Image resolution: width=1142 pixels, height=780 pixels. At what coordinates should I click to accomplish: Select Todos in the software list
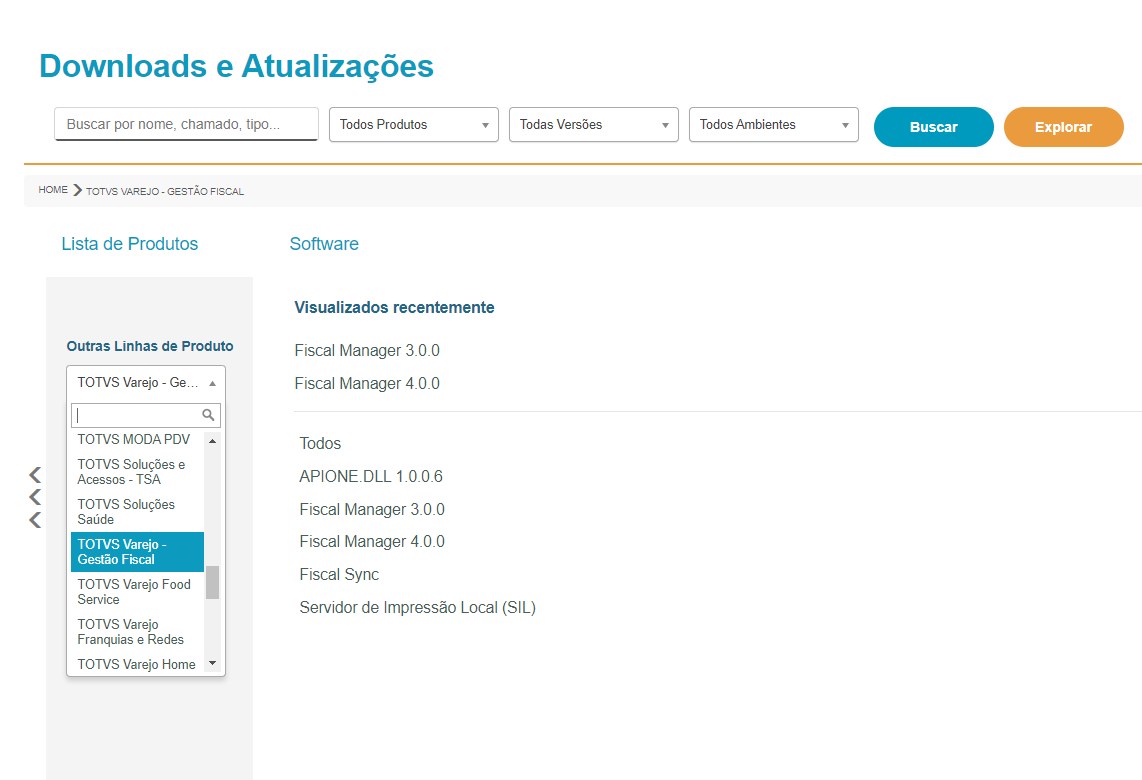320,444
